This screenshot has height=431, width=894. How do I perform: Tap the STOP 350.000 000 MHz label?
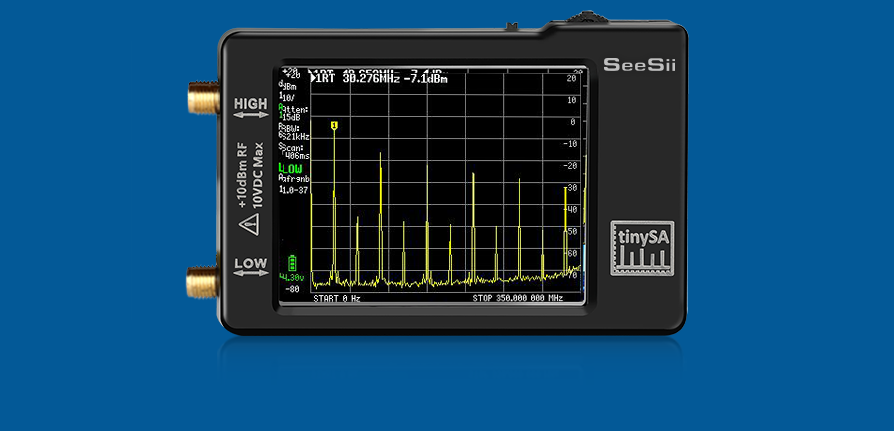(517, 298)
